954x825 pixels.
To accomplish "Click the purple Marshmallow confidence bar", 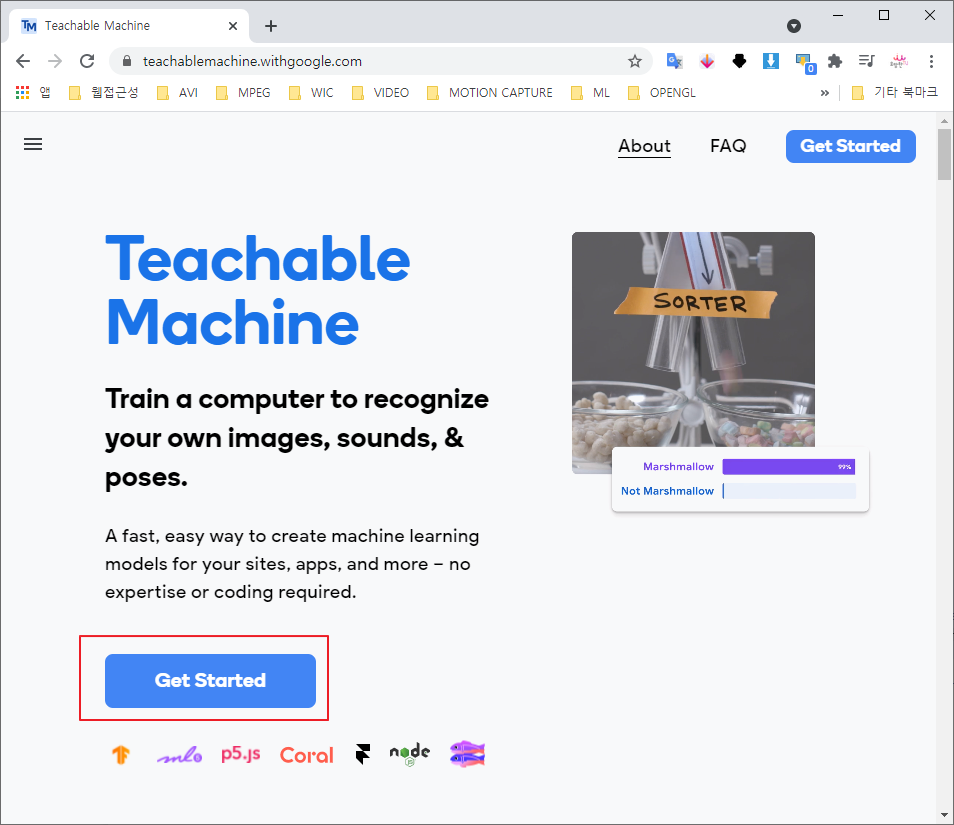I will coord(789,467).
